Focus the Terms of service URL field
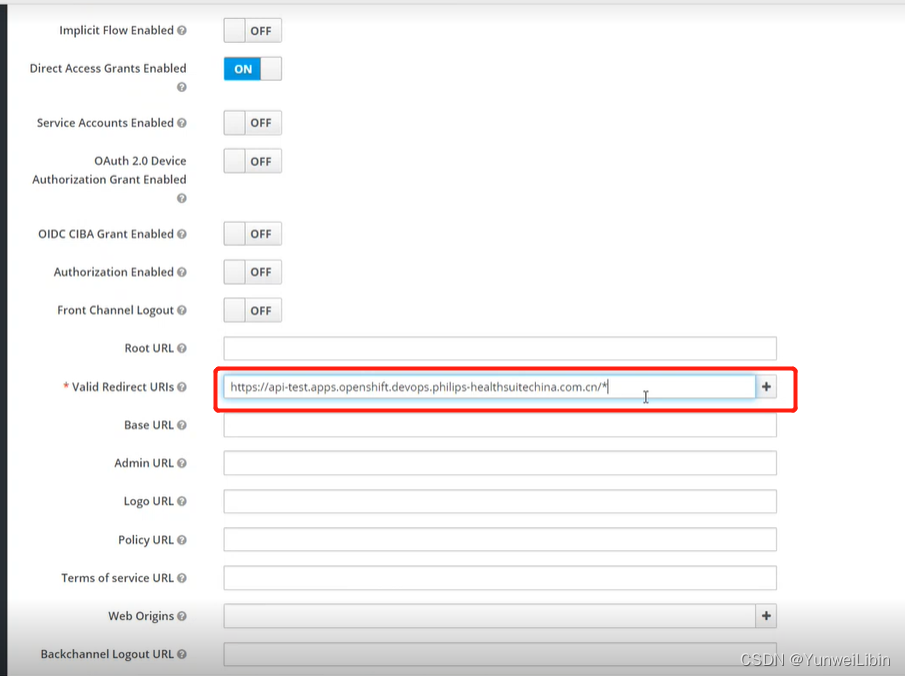Screen dimensions: 905x676 click(500, 578)
